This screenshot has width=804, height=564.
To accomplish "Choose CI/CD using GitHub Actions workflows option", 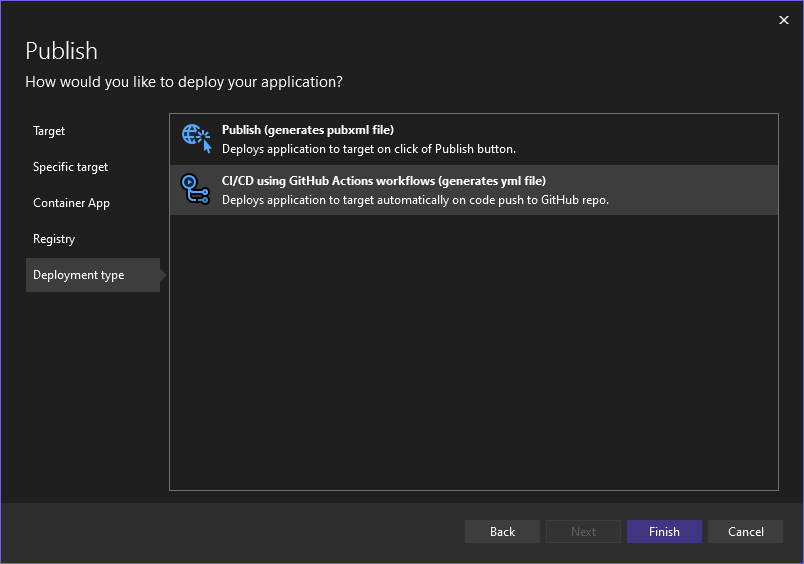I will point(384,181).
